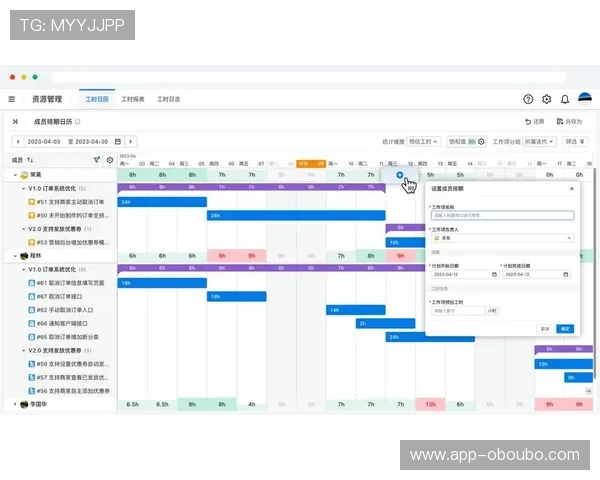Open the notification bell
Screen dimensions: 600x480
(565, 100)
